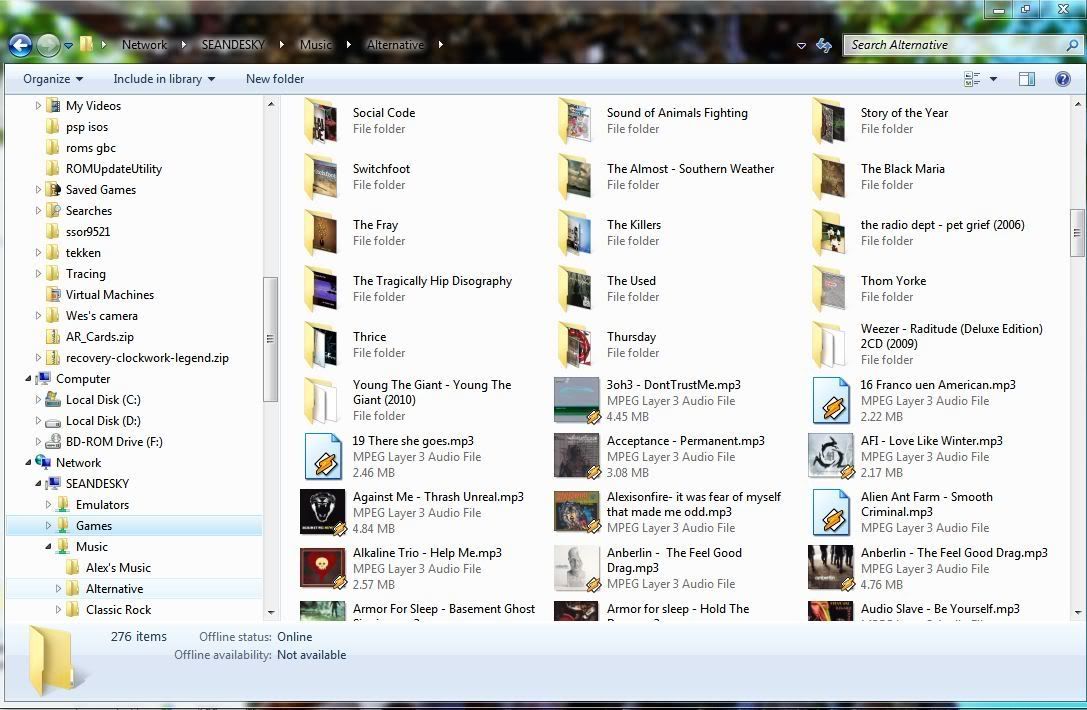Select the Thom Yorke folder icon

829,289
